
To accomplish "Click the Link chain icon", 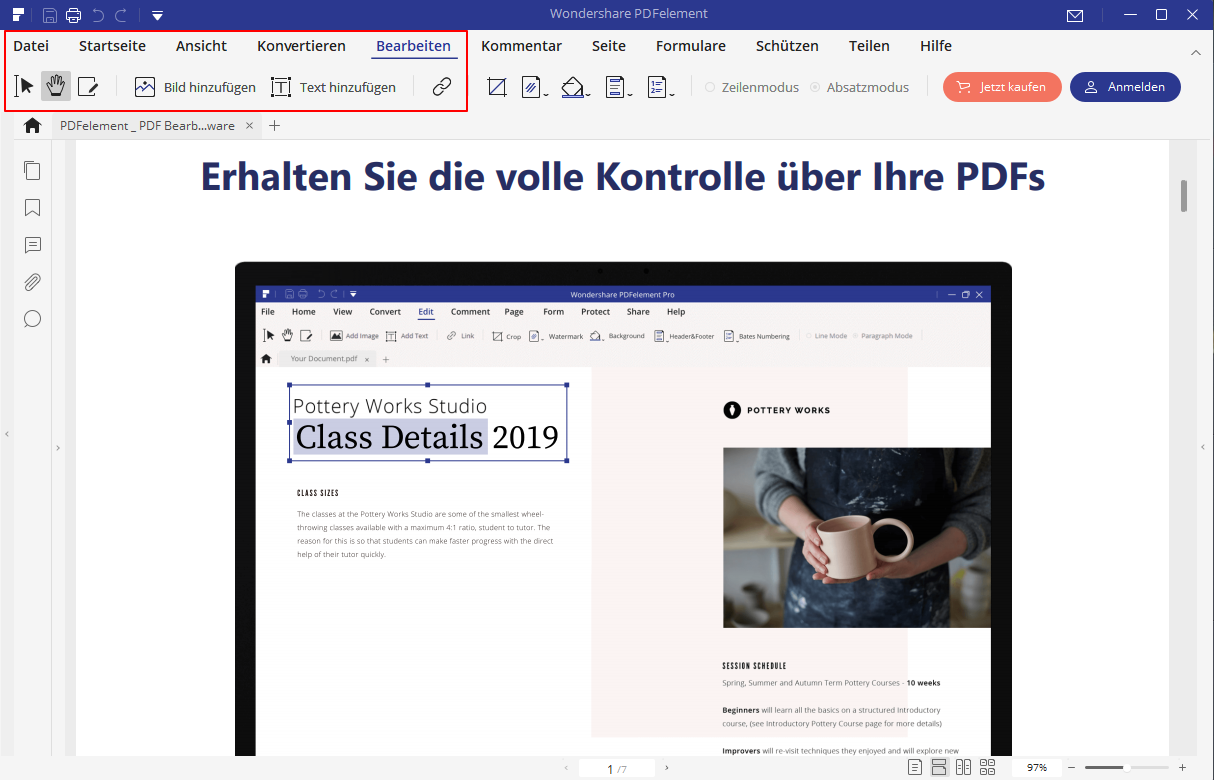I will pyautogui.click(x=442, y=87).
